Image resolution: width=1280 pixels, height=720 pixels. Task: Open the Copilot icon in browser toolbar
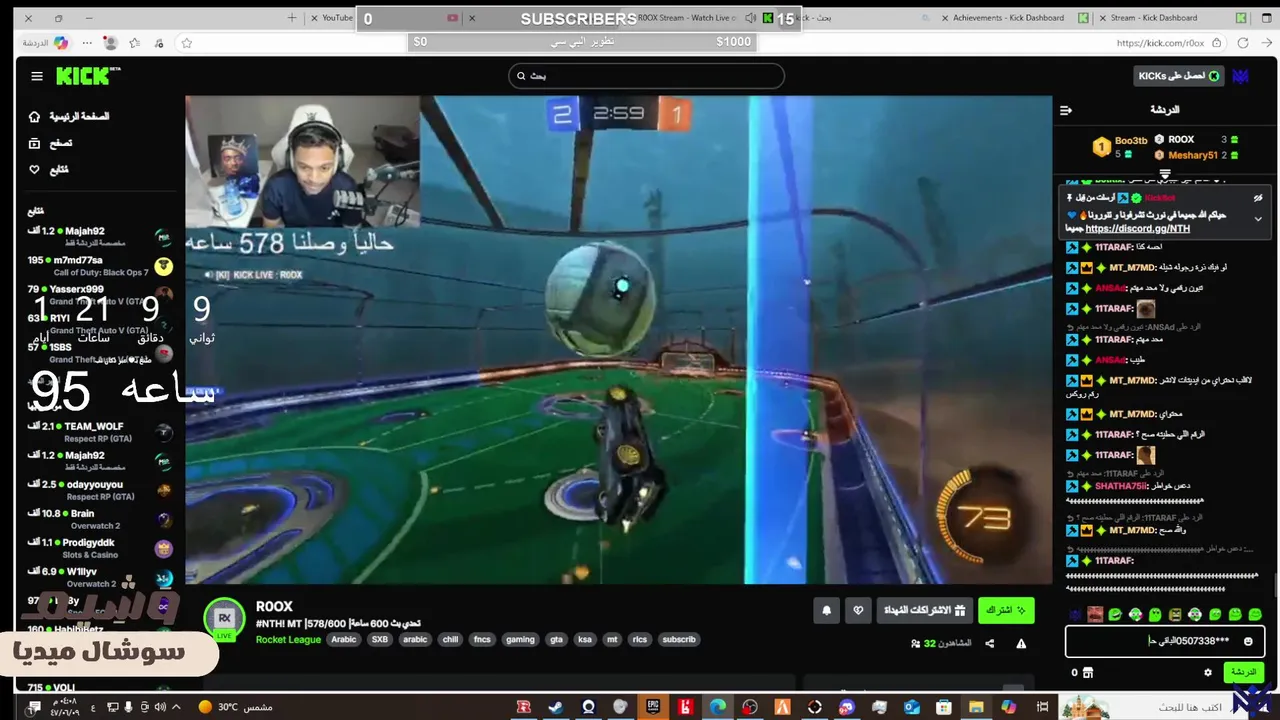61,43
